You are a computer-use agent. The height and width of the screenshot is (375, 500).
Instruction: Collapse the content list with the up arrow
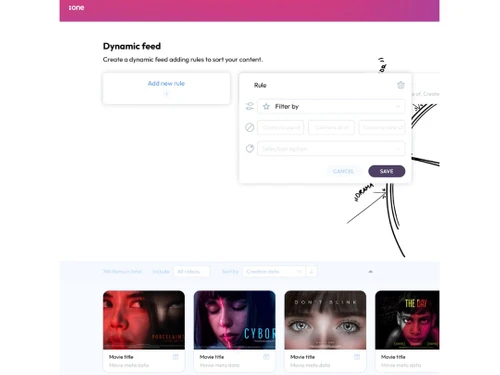370,271
